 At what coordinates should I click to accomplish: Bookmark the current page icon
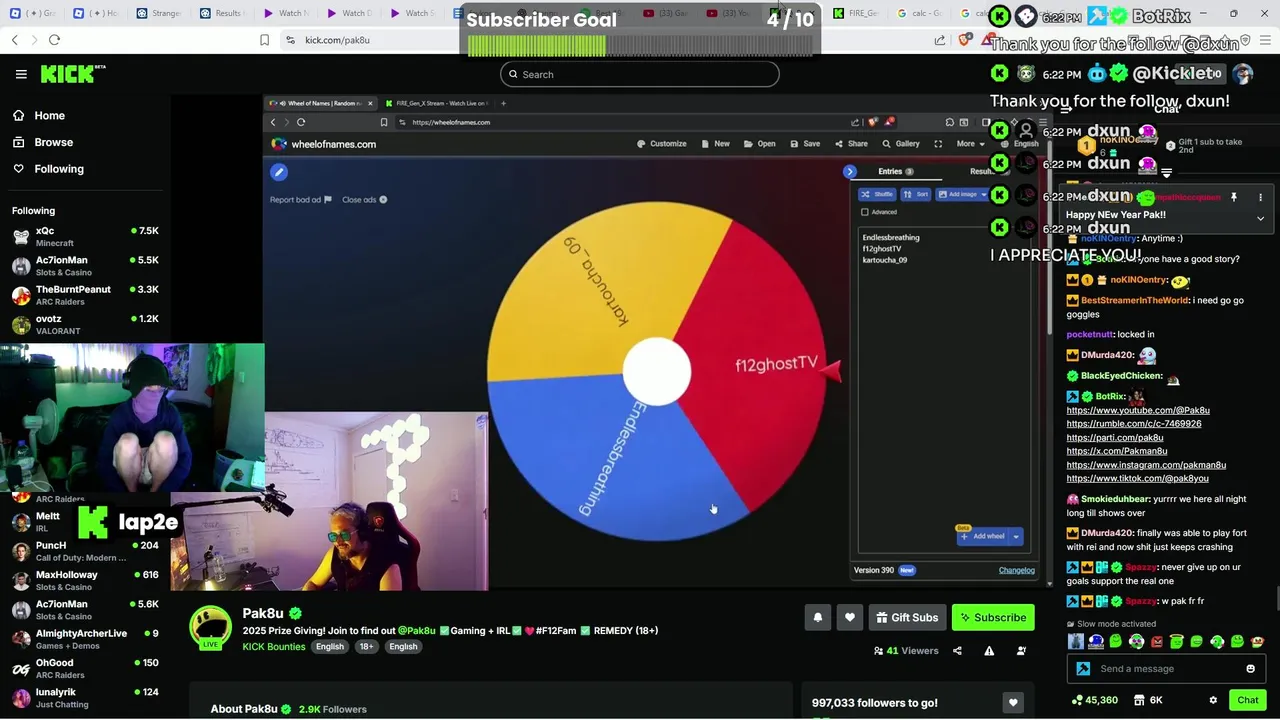coord(264,40)
